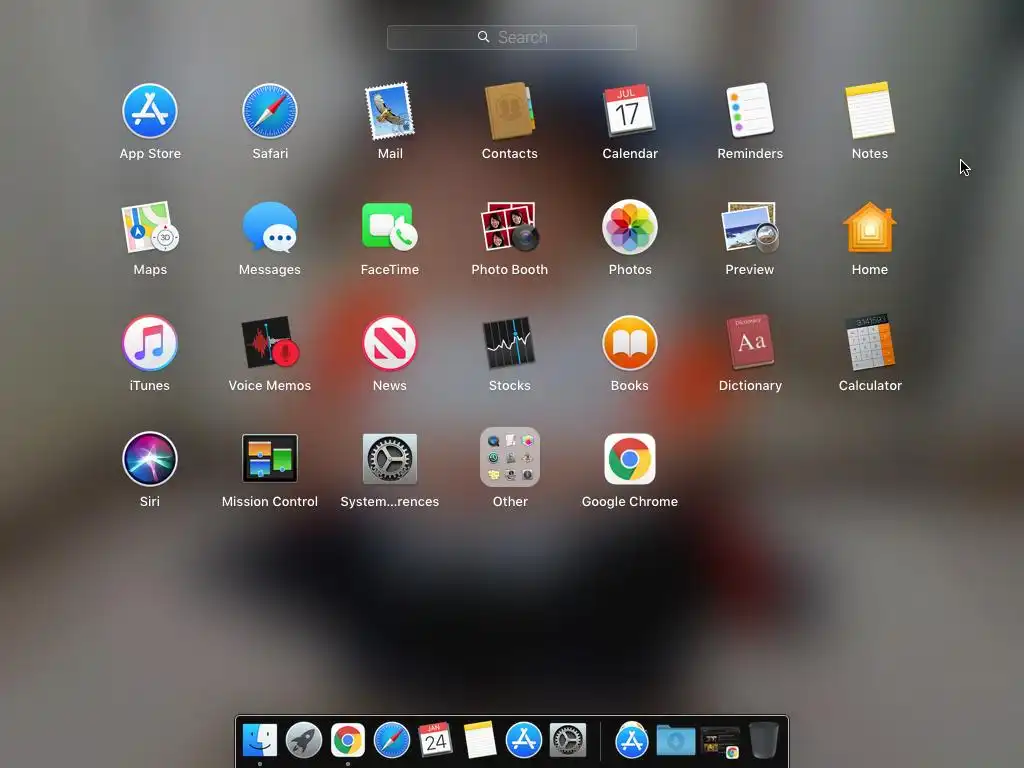Open the Reminders app
The width and height of the screenshot is (1024, 768).
pyautogui.click(x=750, y=110)
